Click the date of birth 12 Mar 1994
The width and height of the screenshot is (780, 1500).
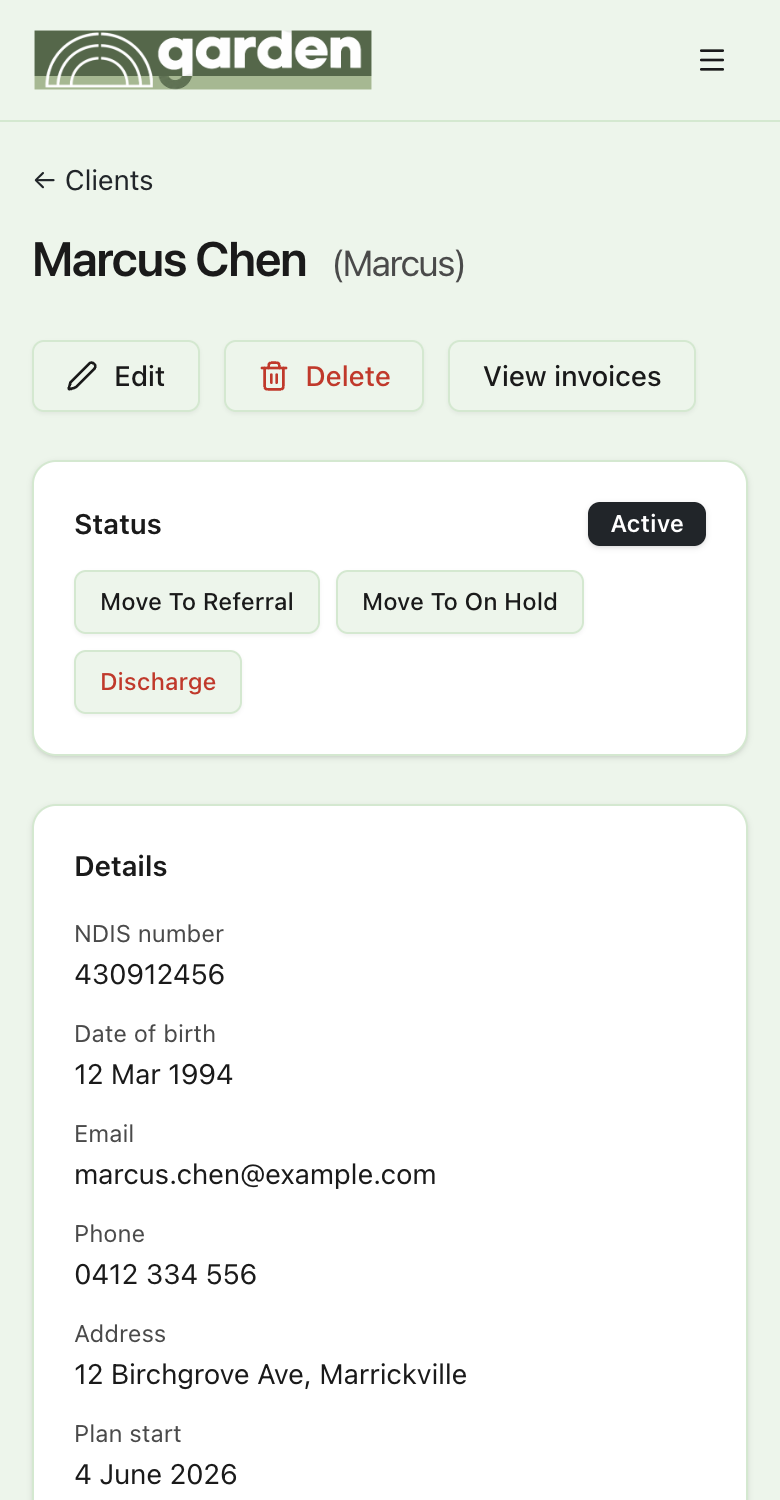pos(154,1074)
